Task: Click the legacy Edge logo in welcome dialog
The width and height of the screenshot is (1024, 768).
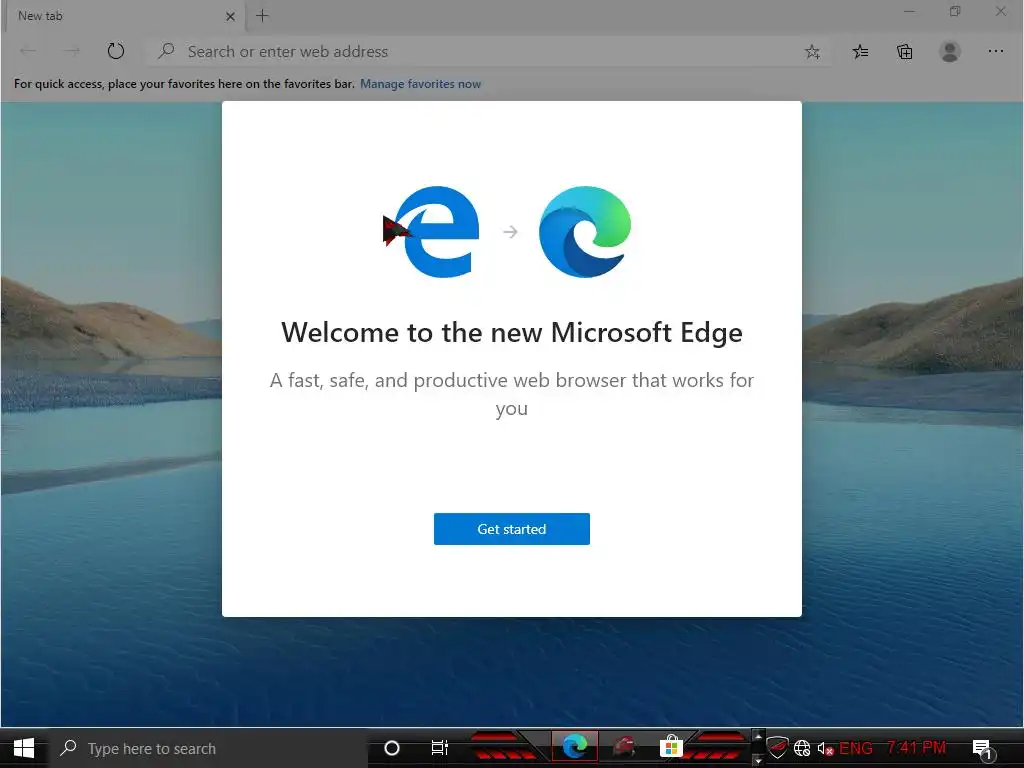Action: click(437, 231)
